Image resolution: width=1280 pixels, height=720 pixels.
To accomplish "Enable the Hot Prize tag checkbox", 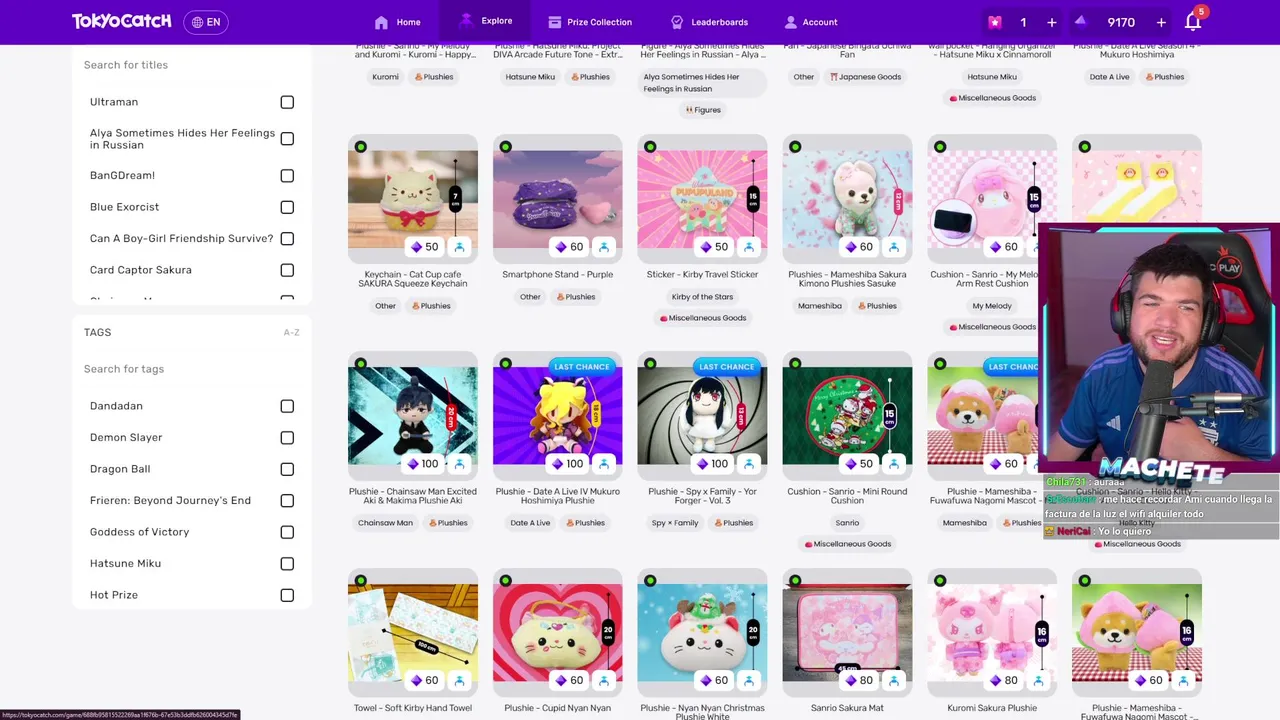I will (287, 595).
